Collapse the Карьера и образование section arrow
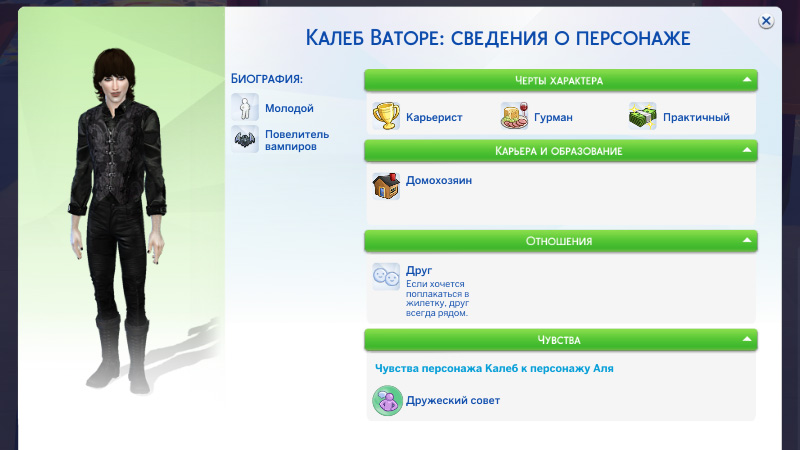Image resolution: width=800 pixels, height=450 pixels. pos(747,150)
